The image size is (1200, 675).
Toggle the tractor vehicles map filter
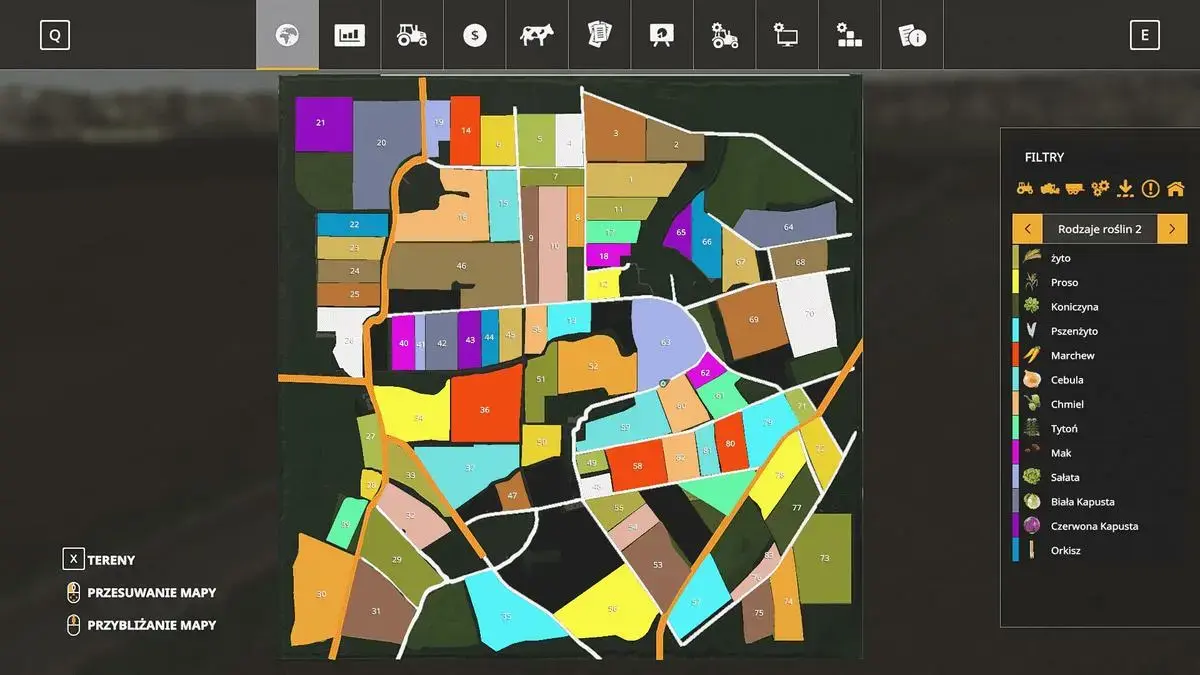tap(1025, 188)
